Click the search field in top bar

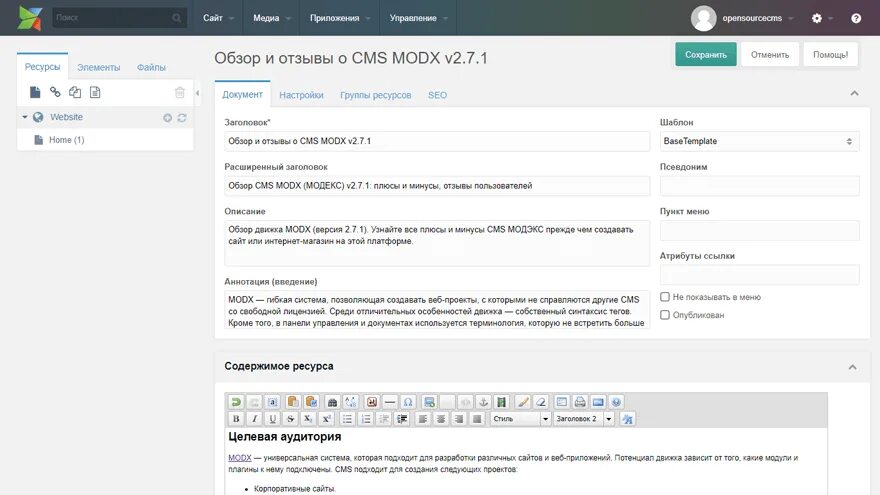[x=119, y=18]
